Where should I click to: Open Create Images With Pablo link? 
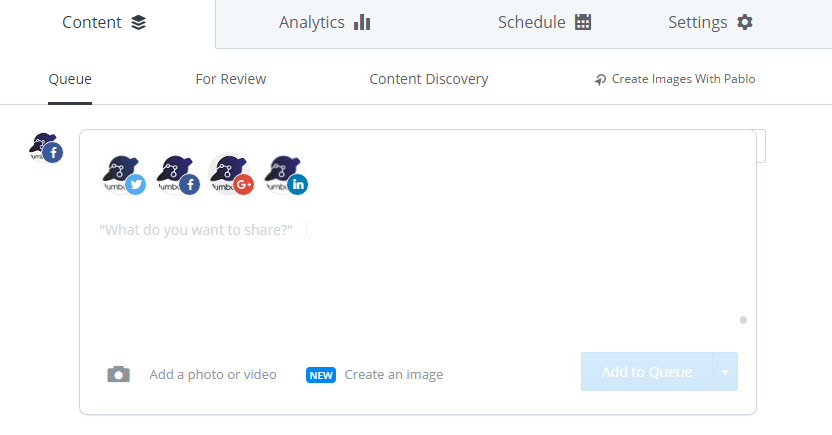(683, 79)
